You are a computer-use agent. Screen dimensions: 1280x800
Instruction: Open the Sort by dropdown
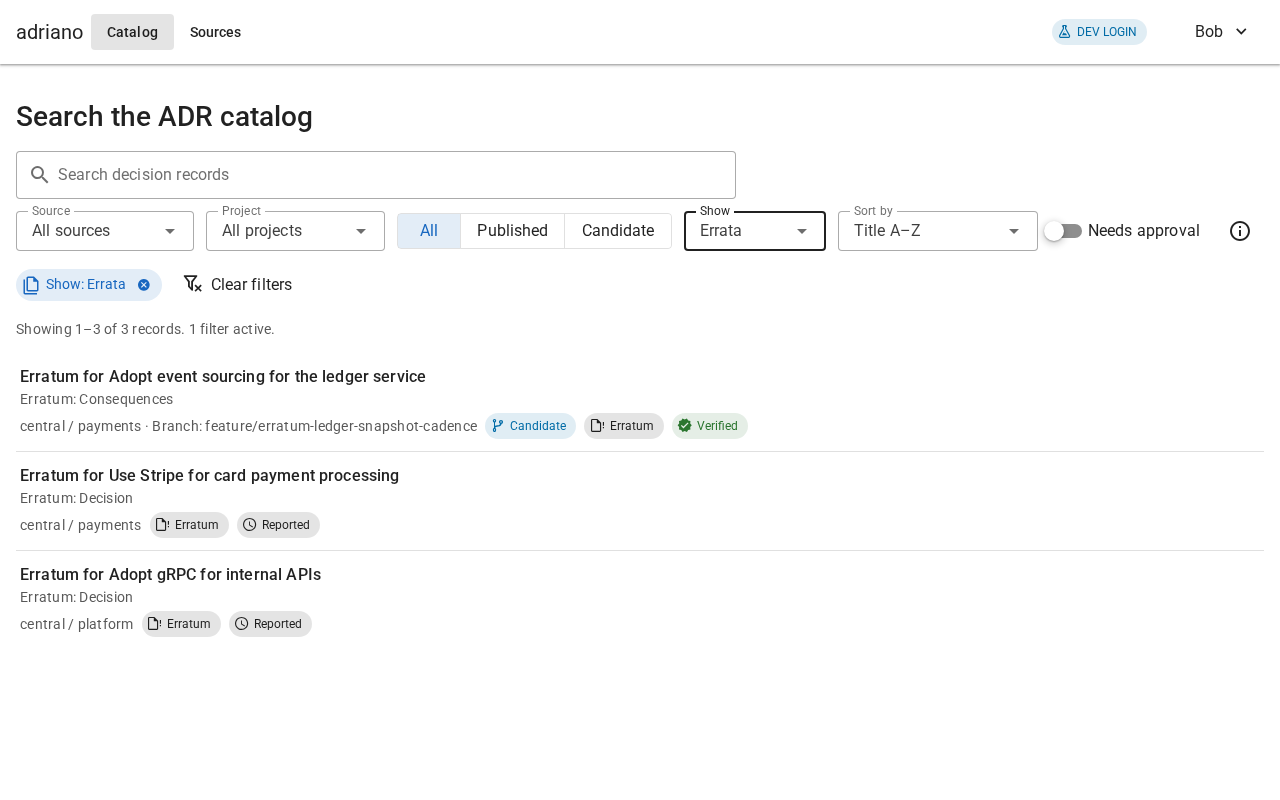click(938, 231)
